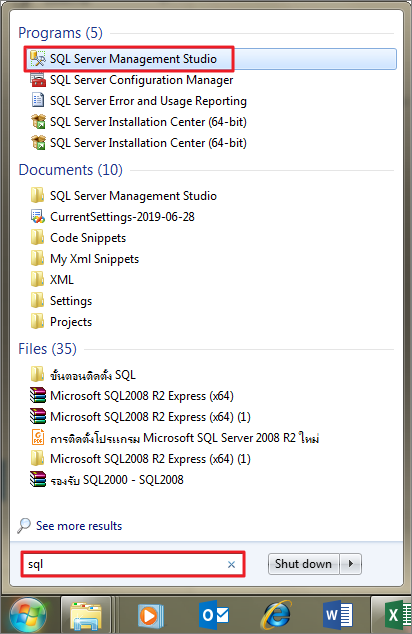Image resolution: width=412 pixels, height=634 pixels.
Task: Click the Windows Start orb
Action: click(x=28, y=615)
